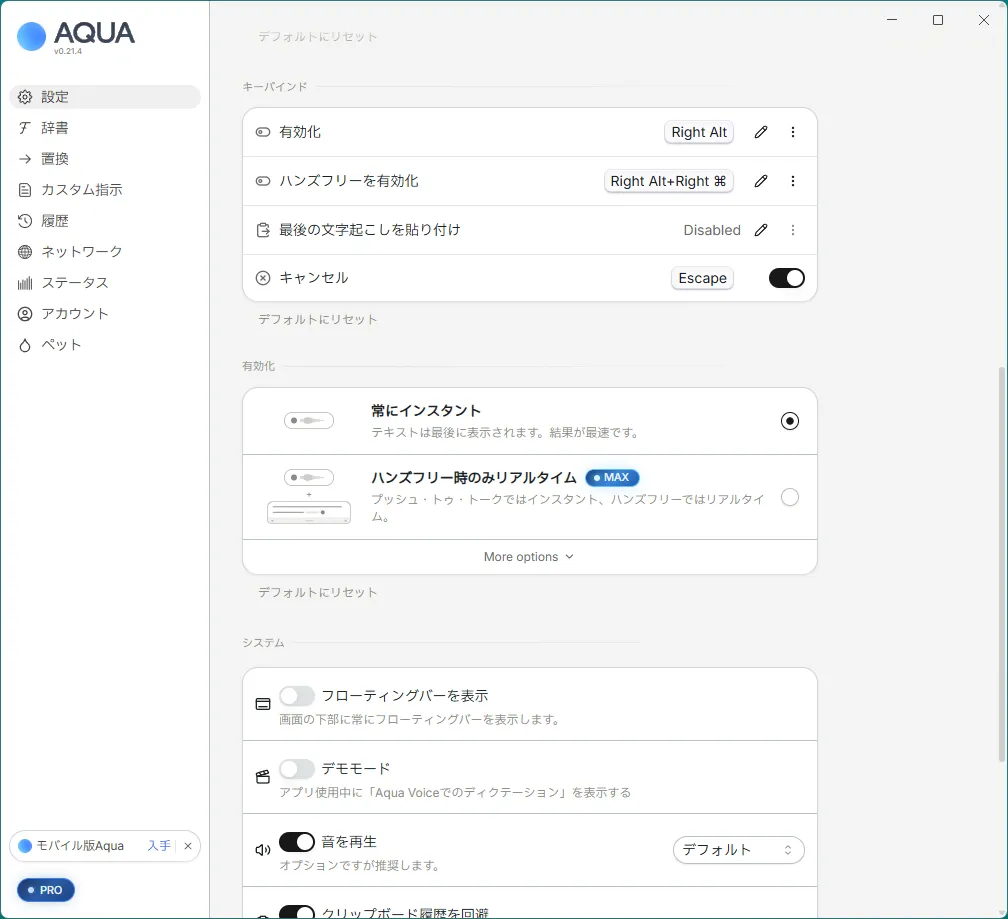The image size is (1008, 919).
Task: Click the カスタム指示 document icon
Action: click(x=25, y=190)
